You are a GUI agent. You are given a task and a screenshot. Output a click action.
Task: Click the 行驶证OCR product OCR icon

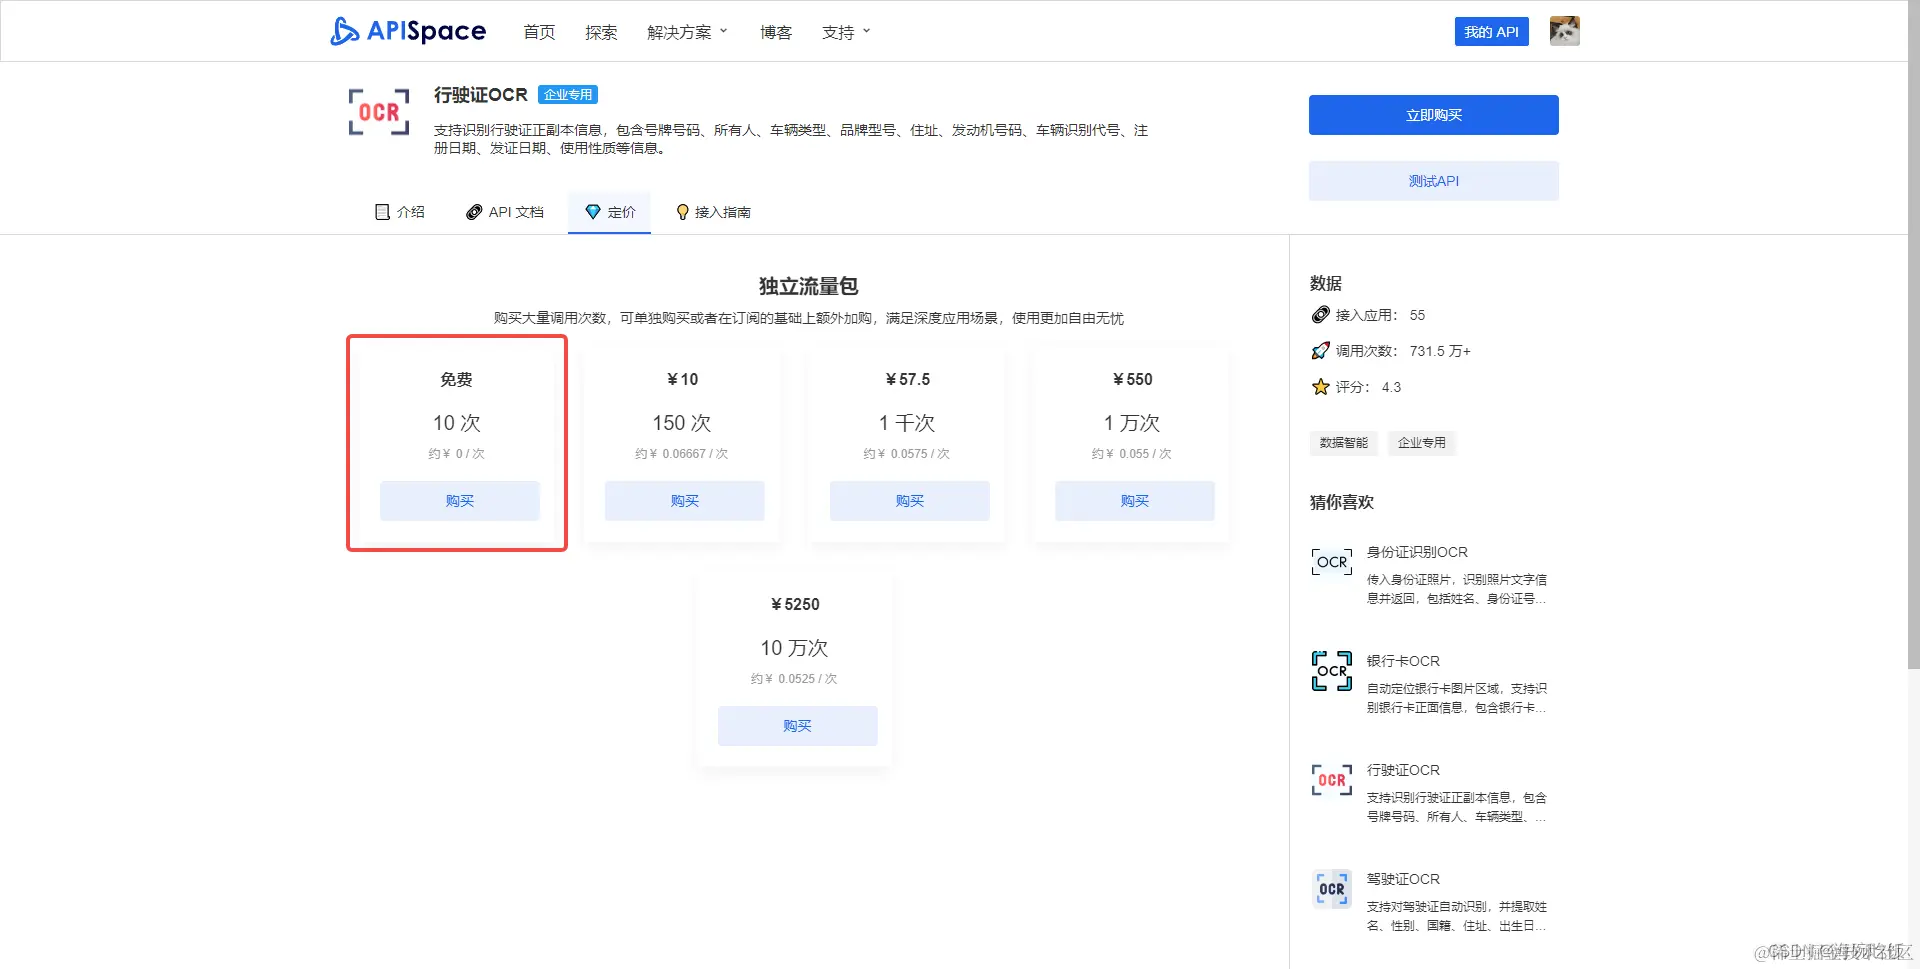[x=378, y=112]
